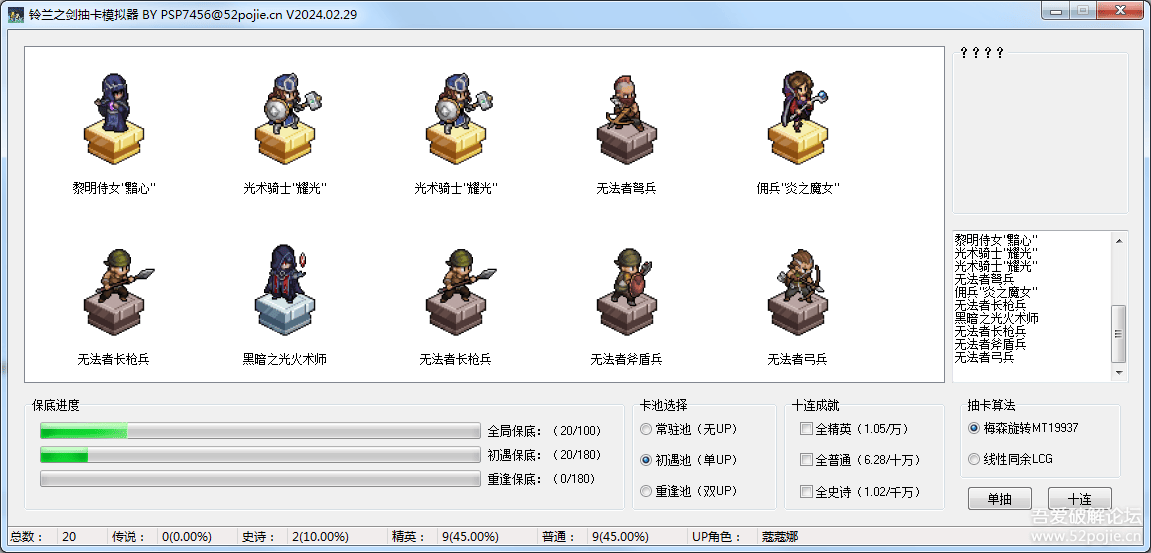Click 无法者斧盾兵 caption under its sprite
The height and width of the screenshot is (553, 1151).
pos(626,360)
